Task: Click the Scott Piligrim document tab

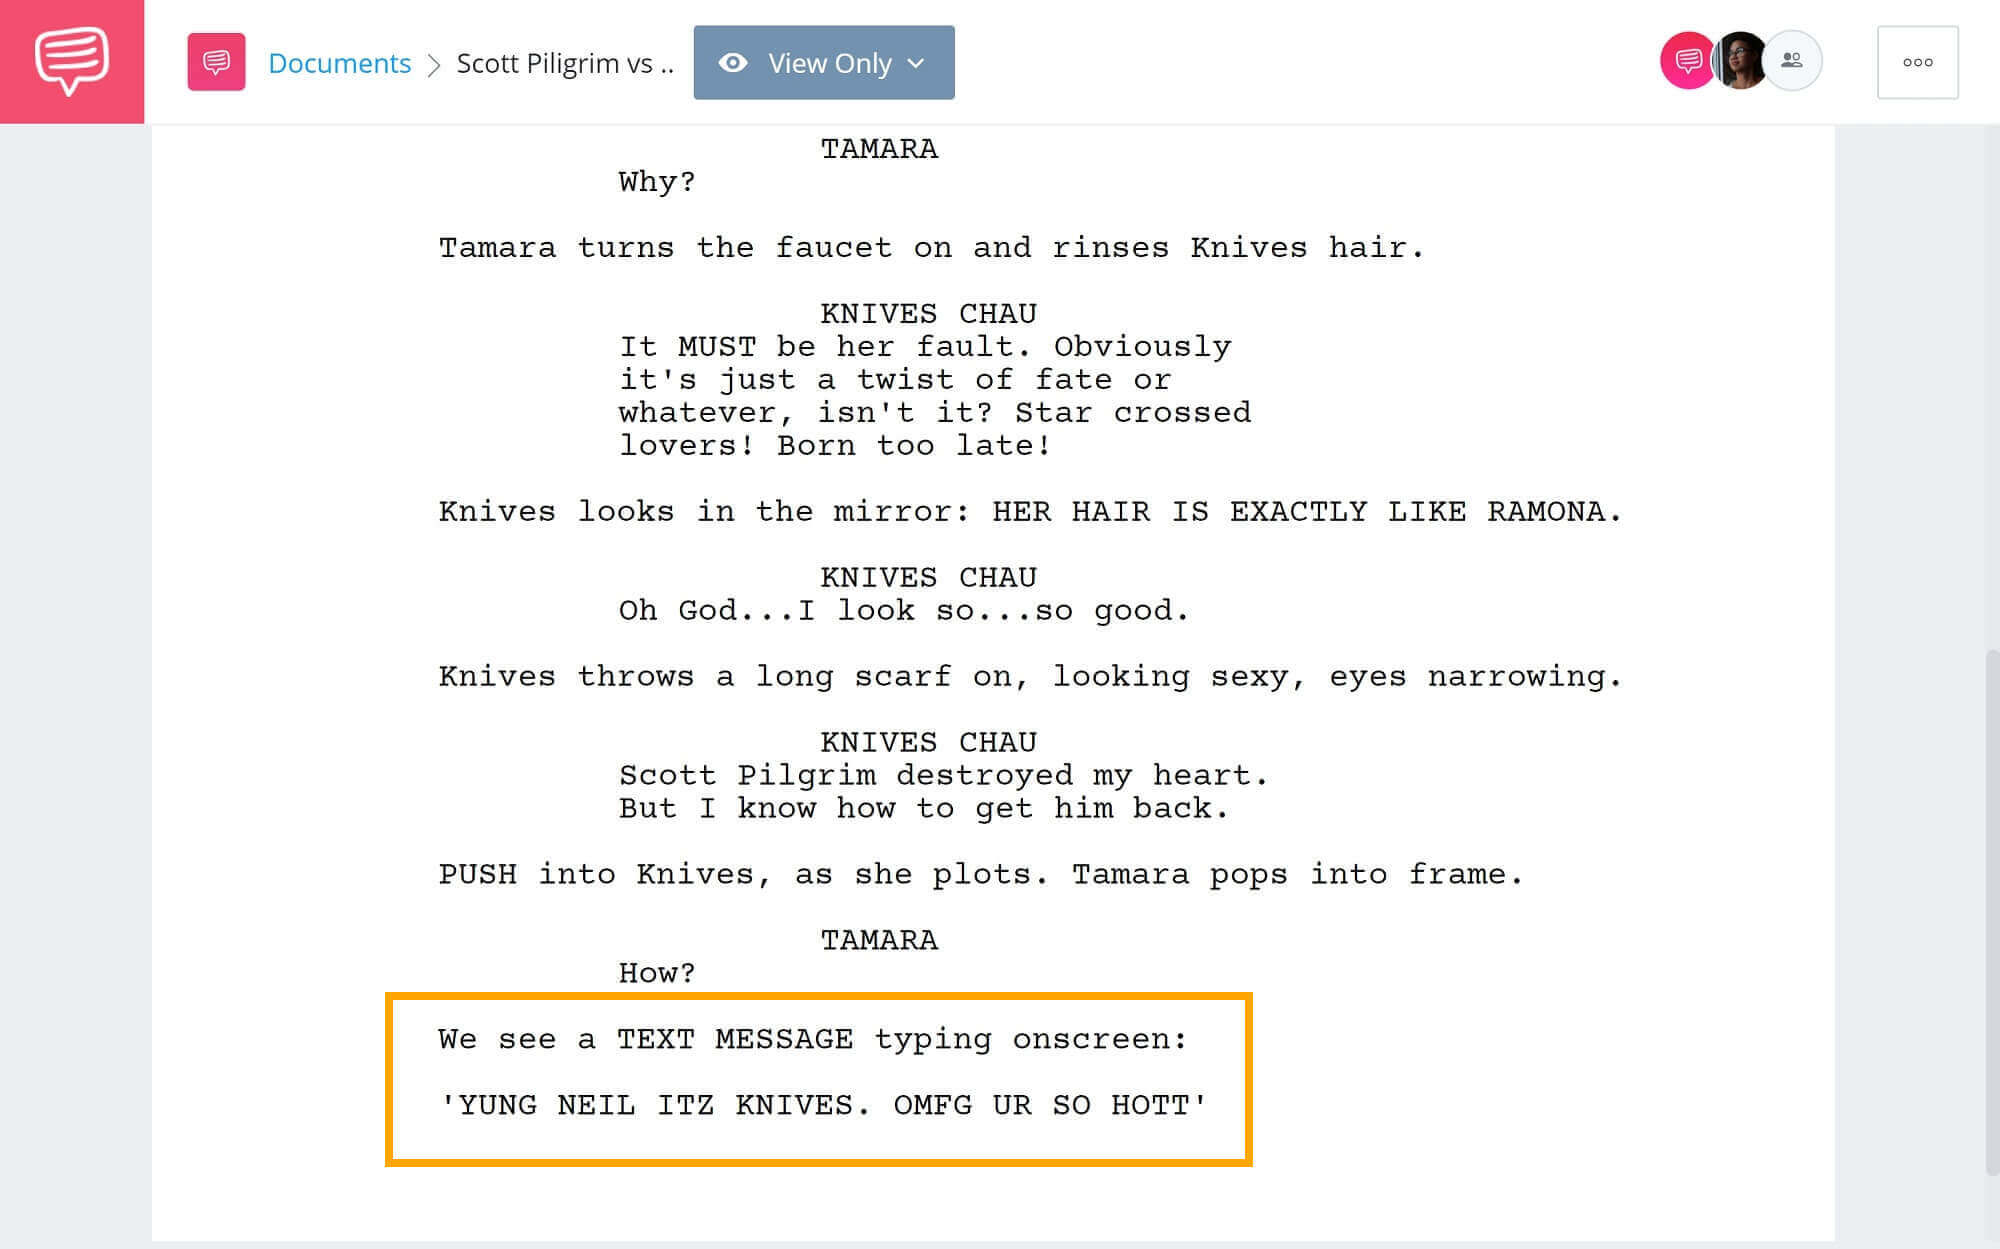Action: coord(564,60)
